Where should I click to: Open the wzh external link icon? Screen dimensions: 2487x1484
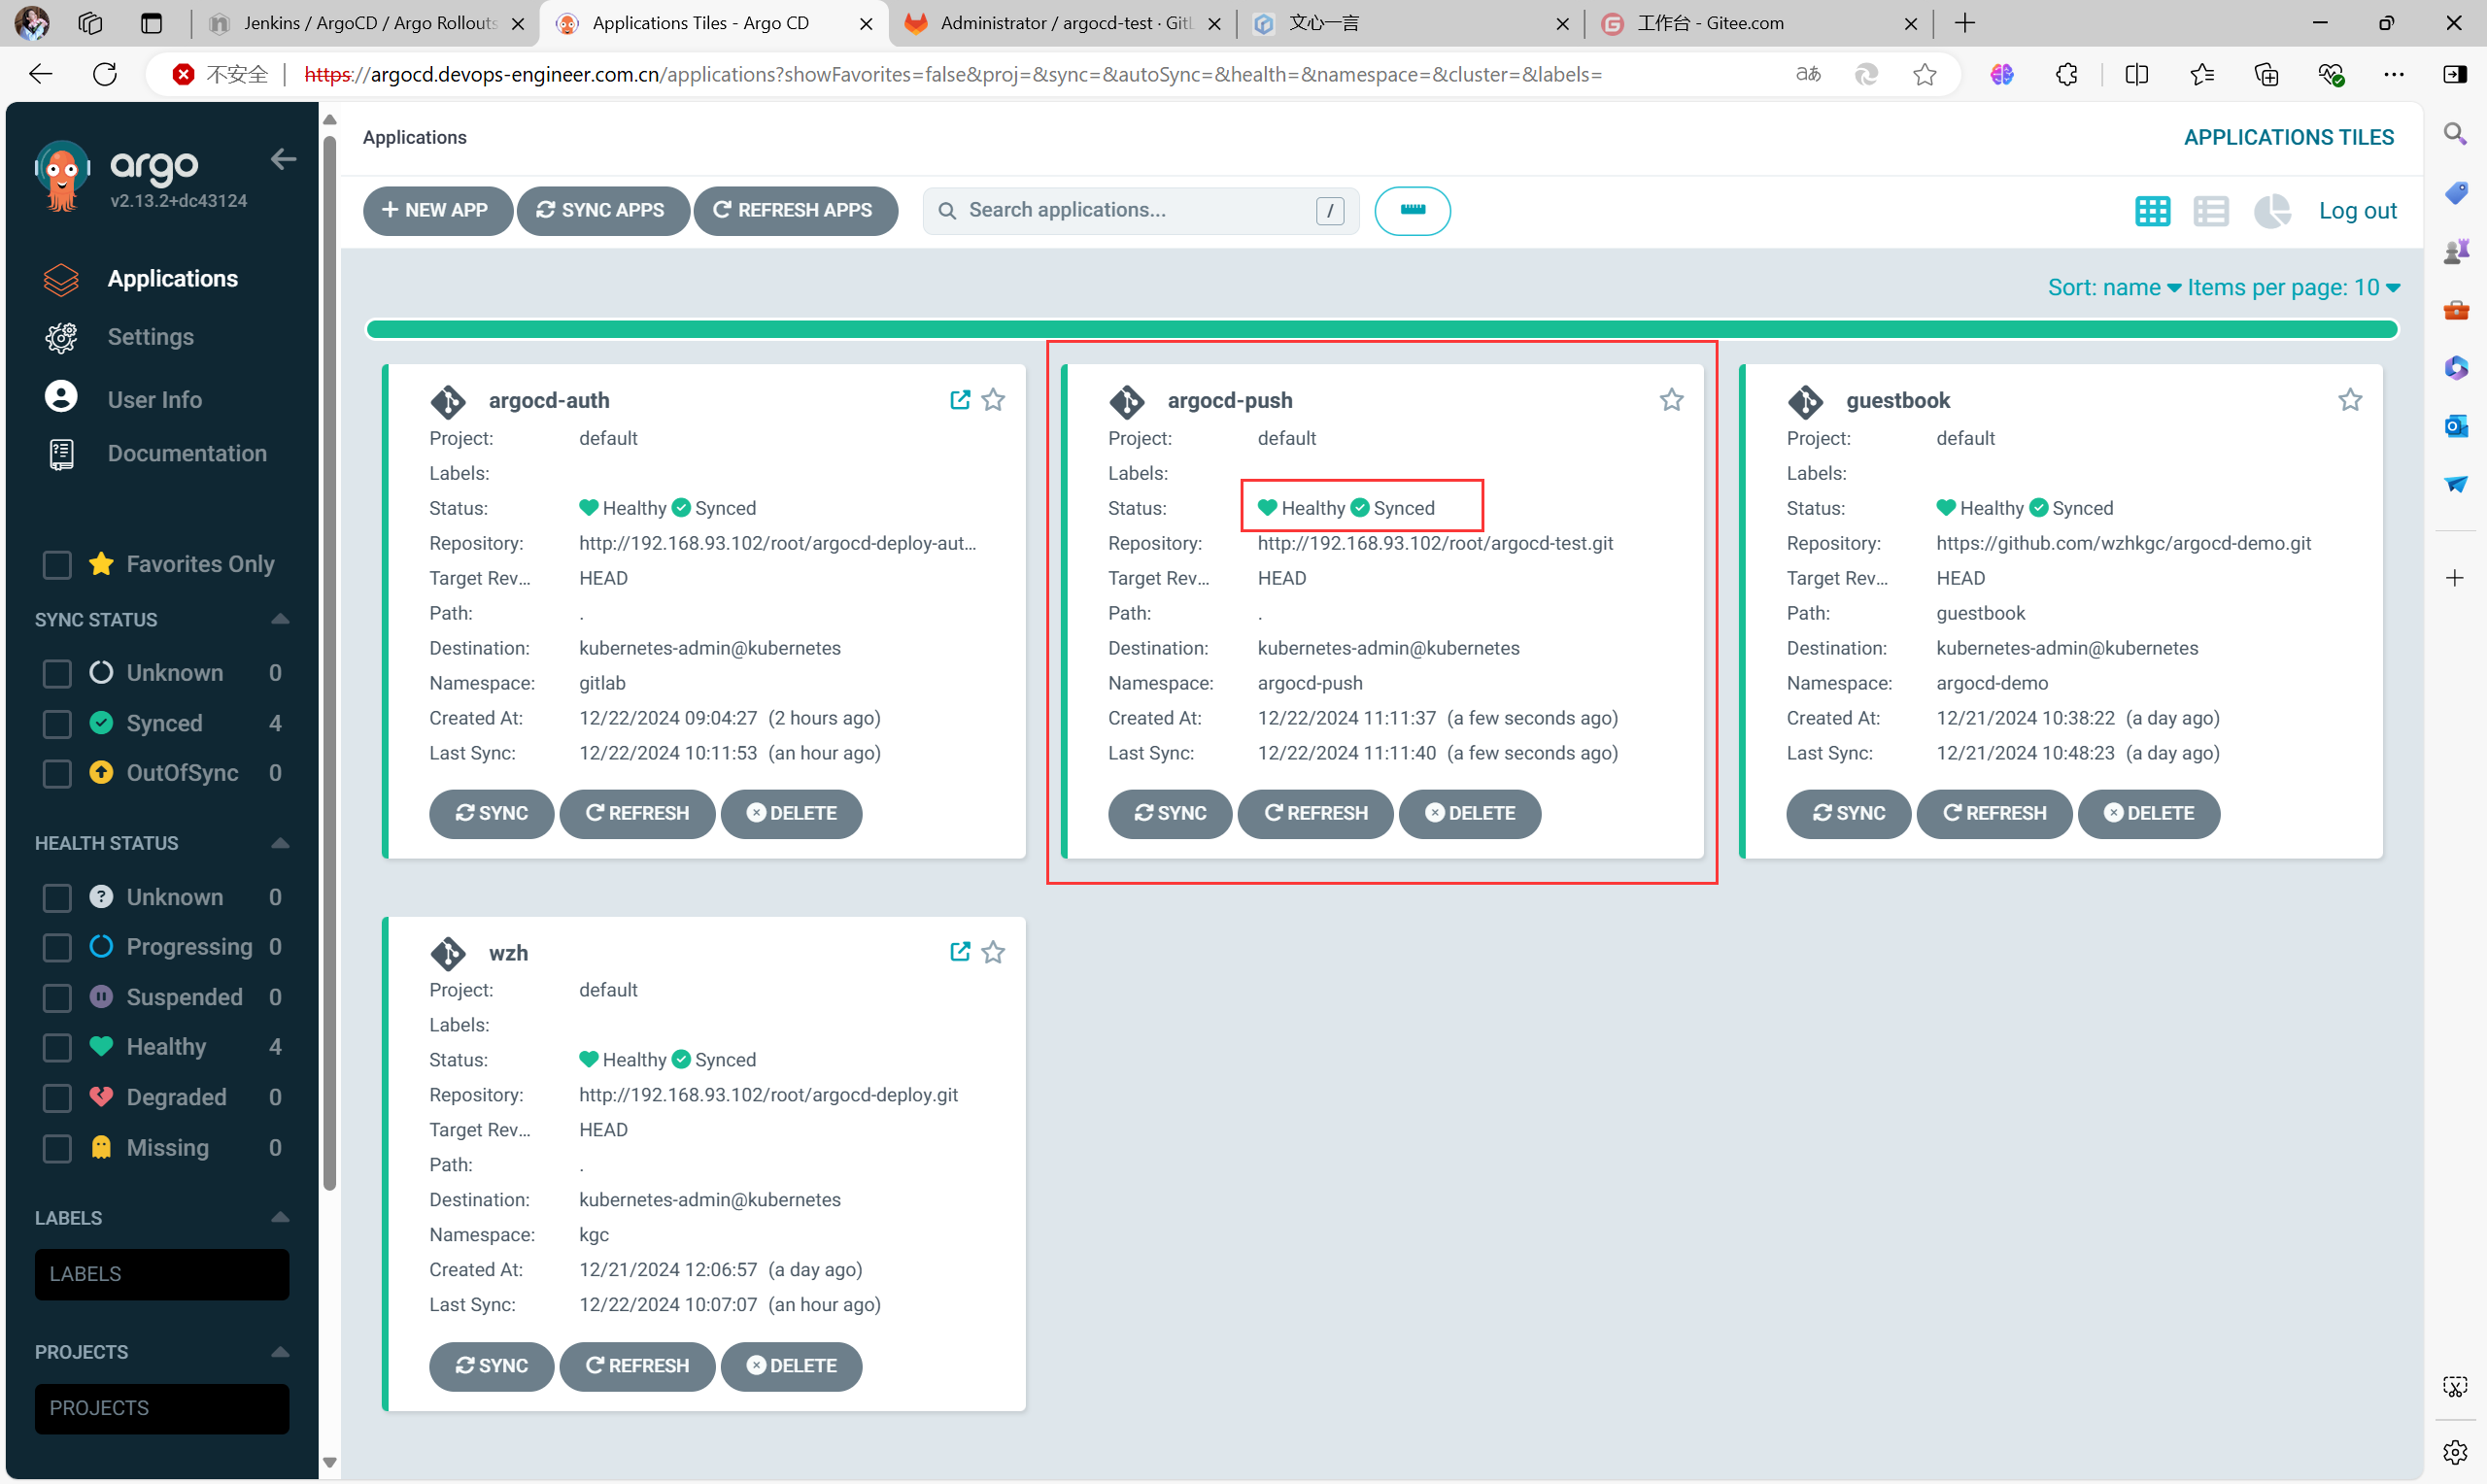960,952
